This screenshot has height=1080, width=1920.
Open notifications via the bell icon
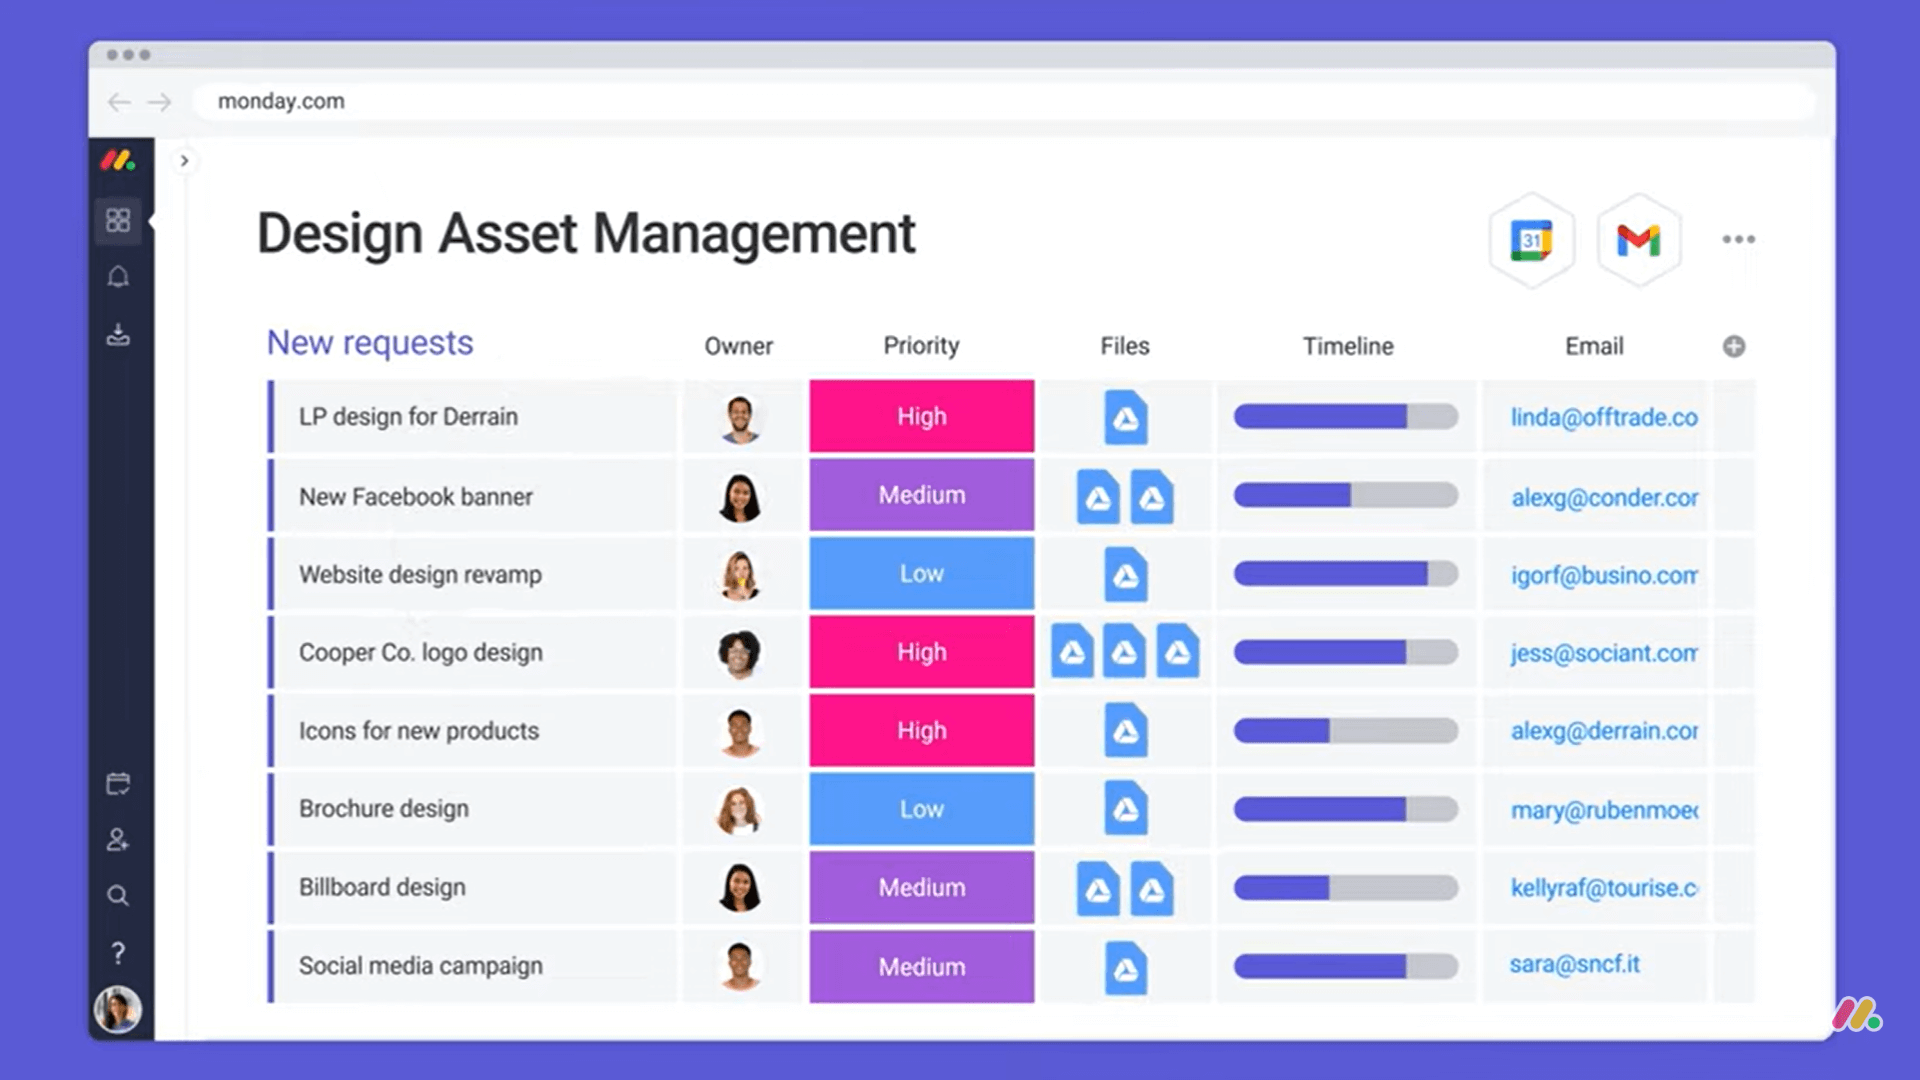(x=118, y=277)
